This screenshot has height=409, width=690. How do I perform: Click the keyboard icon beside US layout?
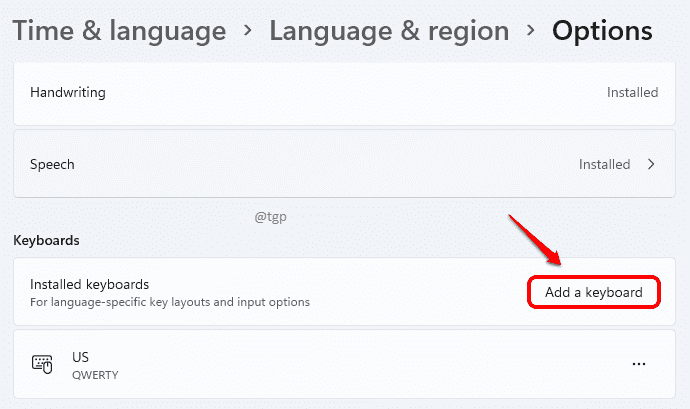(x=42, y=365)
